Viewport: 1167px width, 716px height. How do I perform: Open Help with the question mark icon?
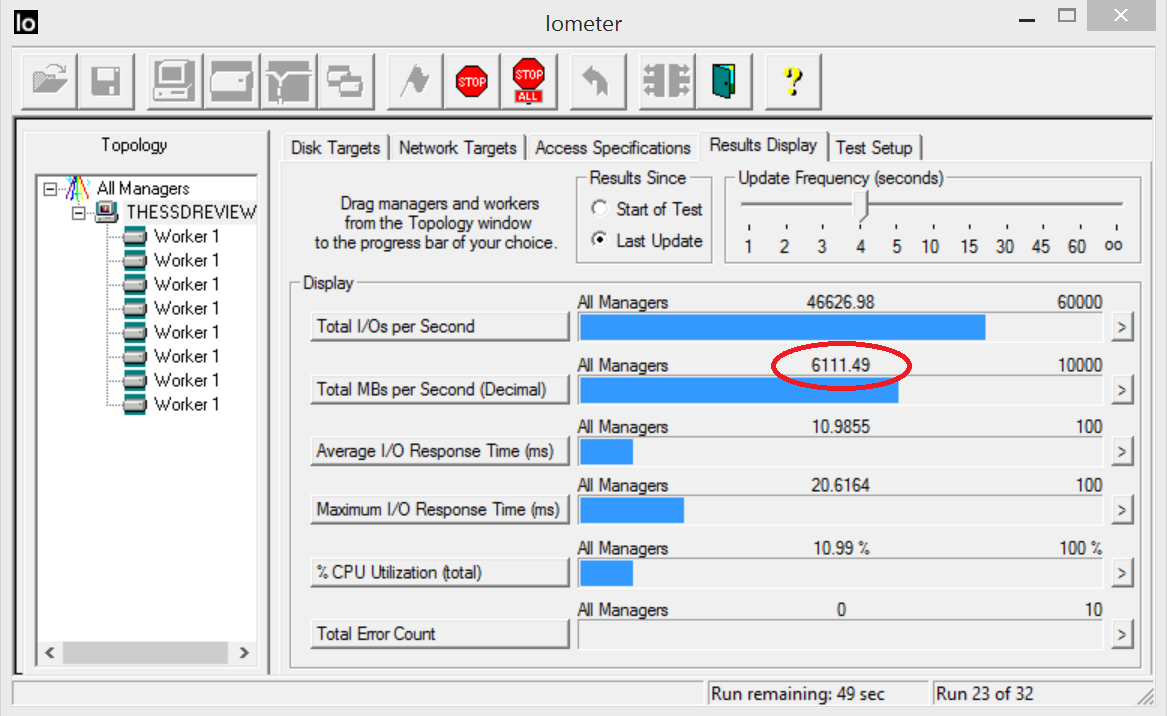point(793,81)
